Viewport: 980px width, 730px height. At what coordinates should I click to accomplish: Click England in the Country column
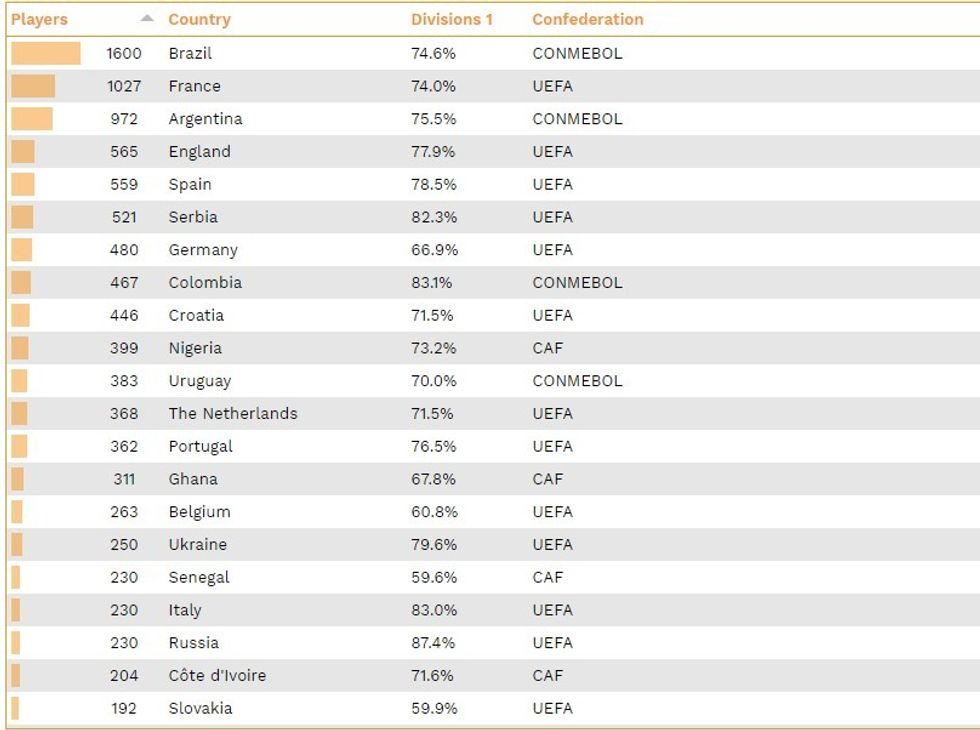point(199,152)
